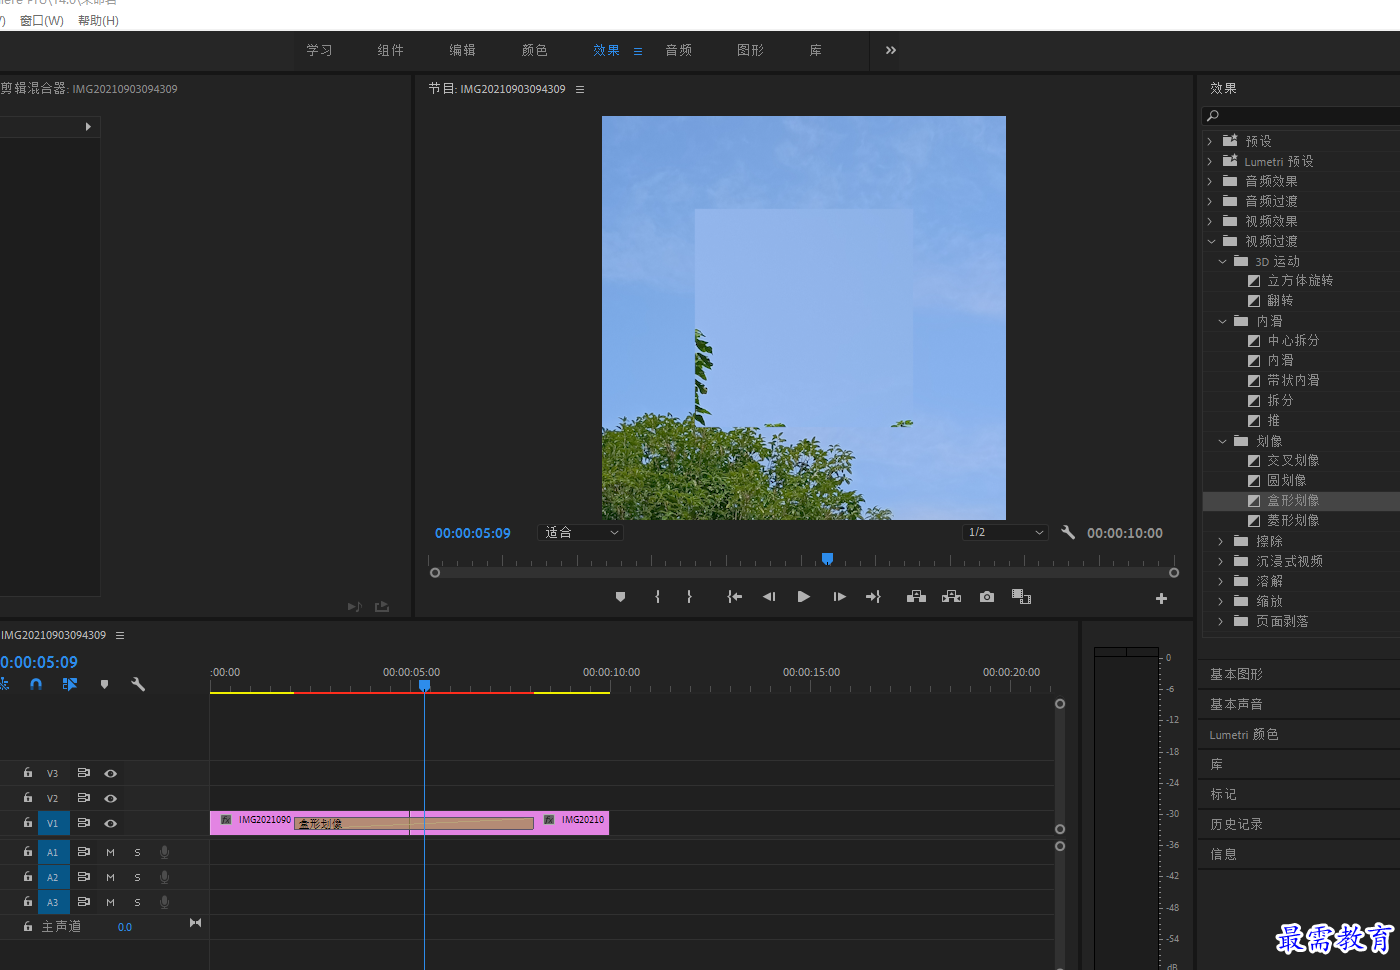Viewport: 1400px width, 970px height.
Task: Go to Out point in Program monitor
Action: pyautogui.click(x=873, y=597)
